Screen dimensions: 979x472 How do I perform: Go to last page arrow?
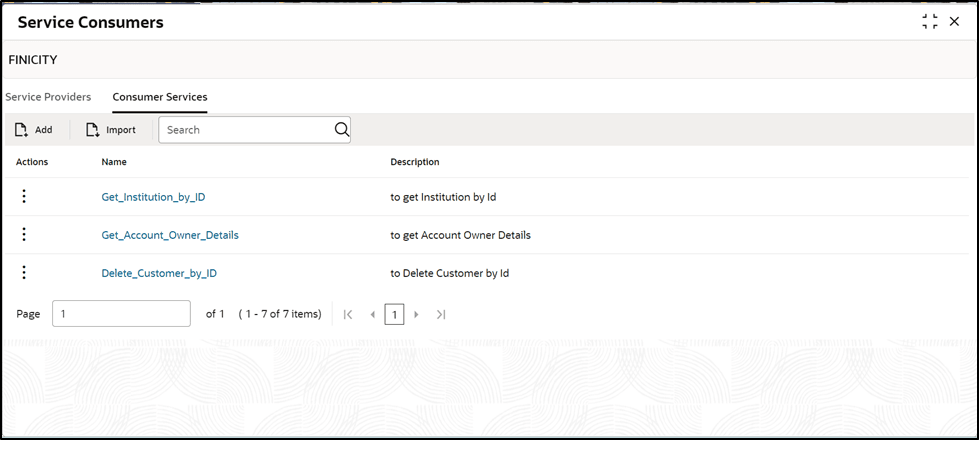point(441,314)
